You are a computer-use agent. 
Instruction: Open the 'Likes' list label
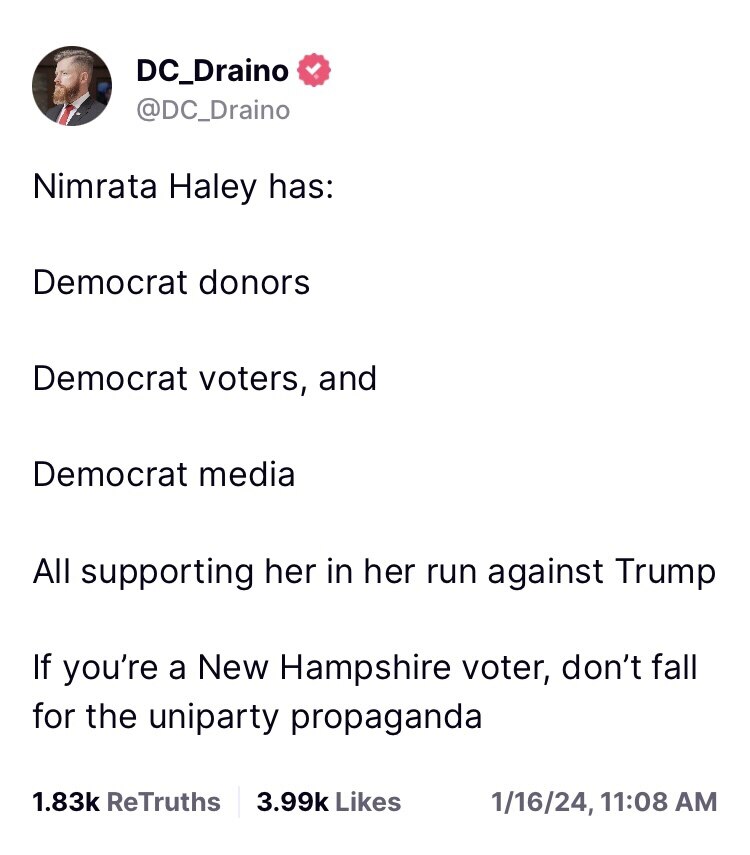coord(367,801)
